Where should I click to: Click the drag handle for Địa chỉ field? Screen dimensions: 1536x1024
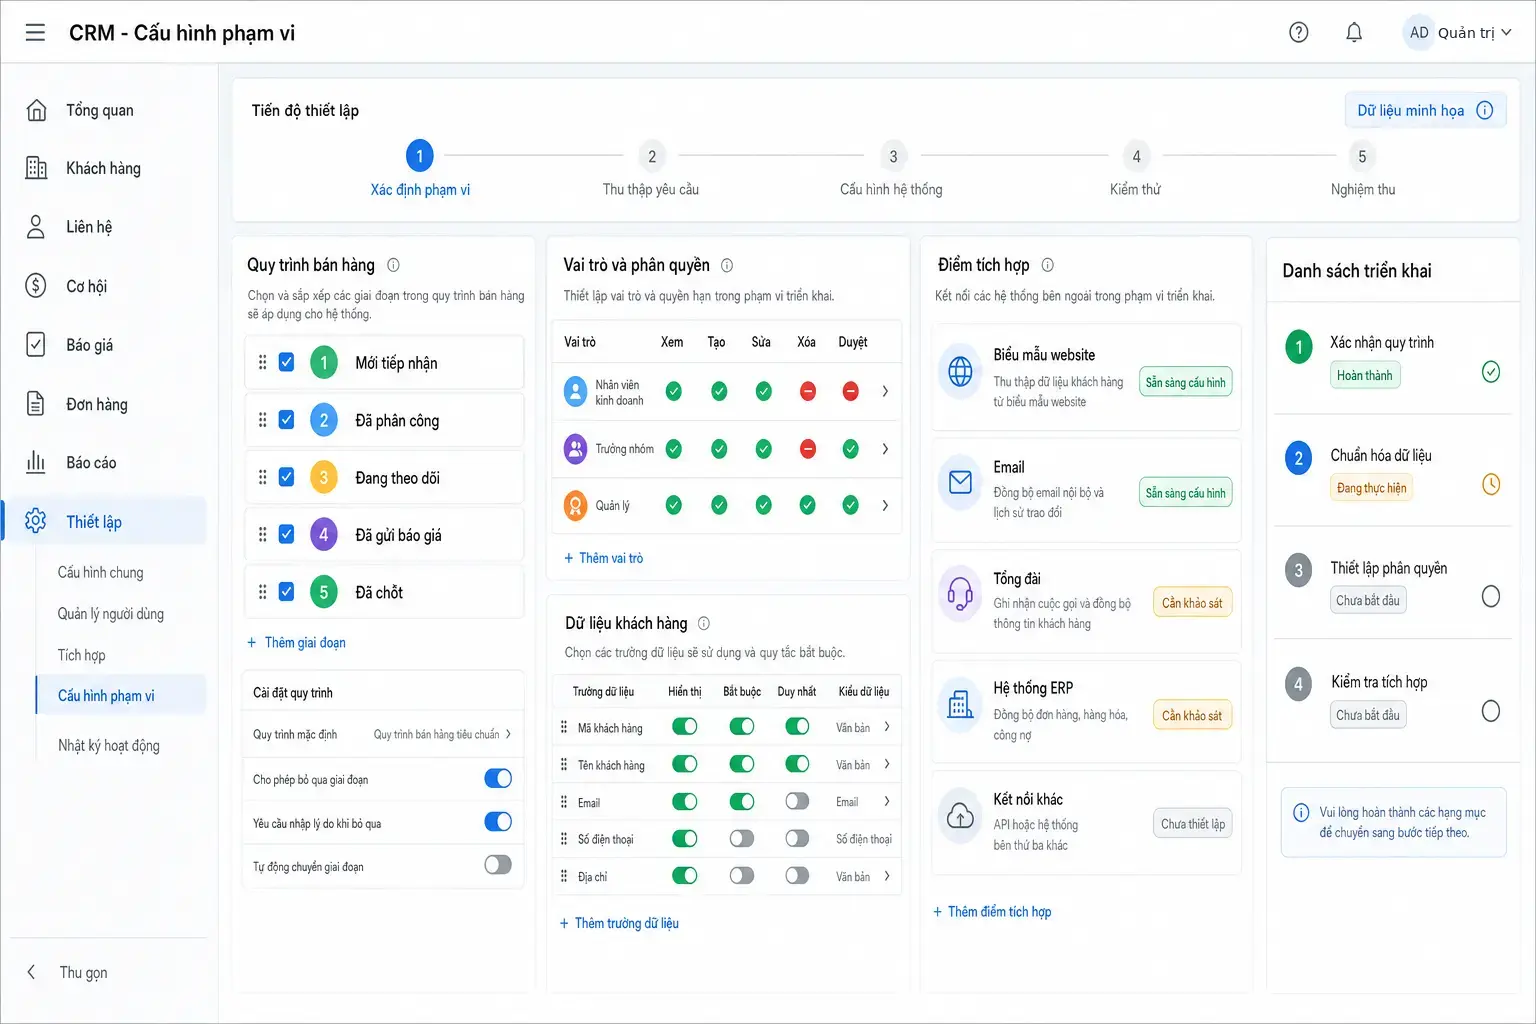[x=564, y=876]
